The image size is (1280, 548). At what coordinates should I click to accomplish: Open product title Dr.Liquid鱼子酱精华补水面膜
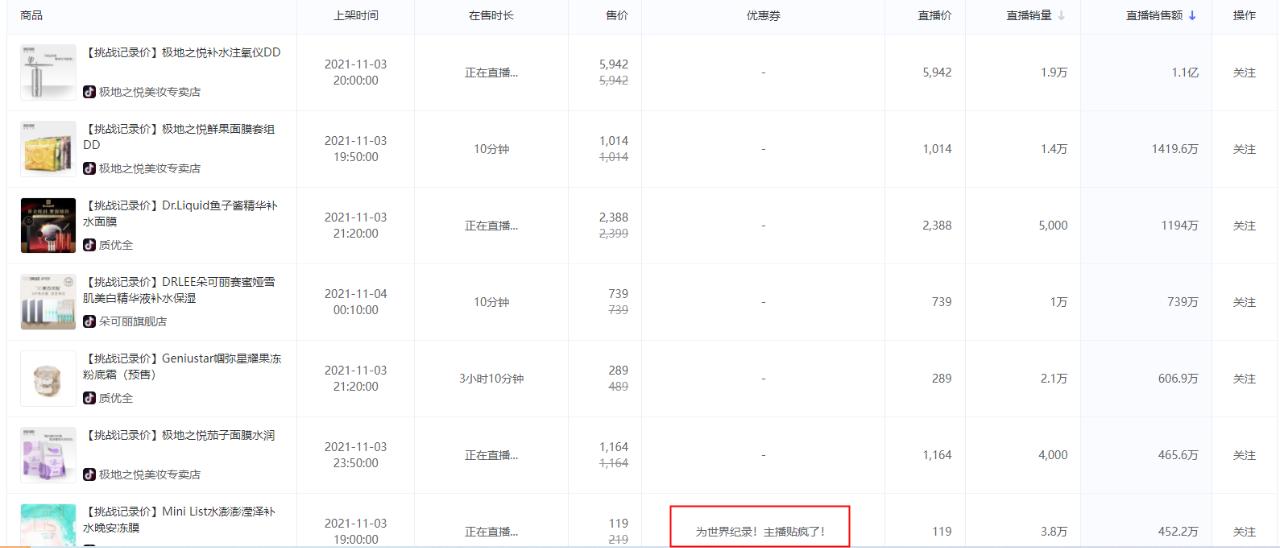click(x=179, y=214)
